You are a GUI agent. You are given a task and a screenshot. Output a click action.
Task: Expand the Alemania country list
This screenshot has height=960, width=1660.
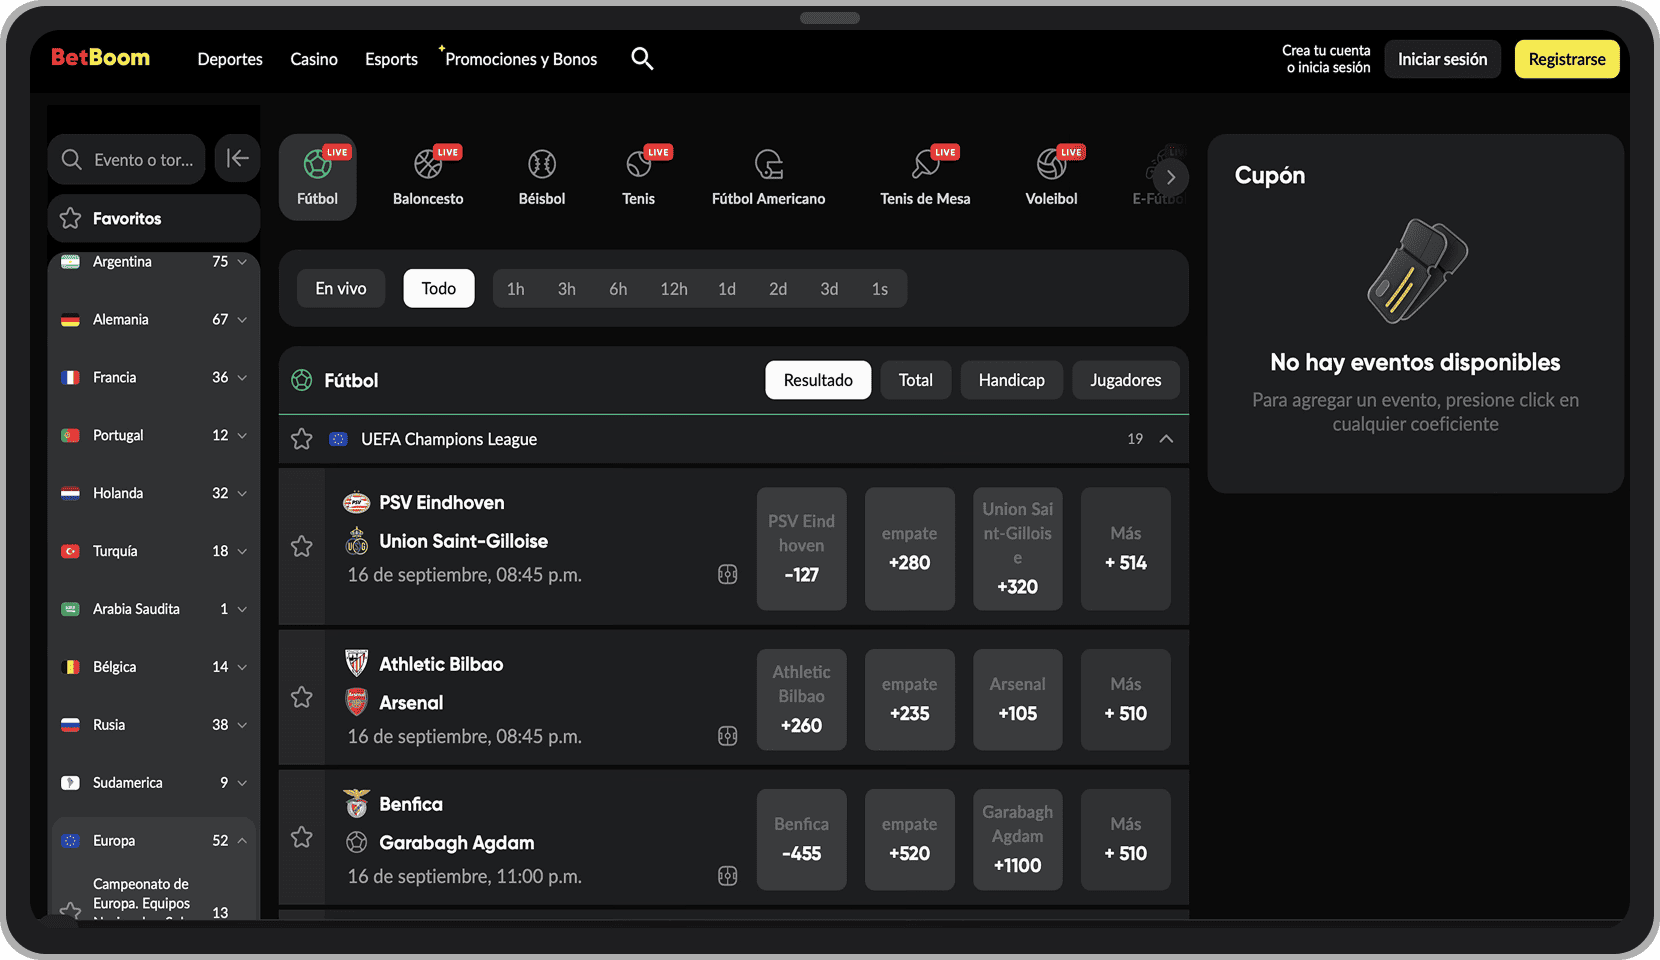point(242,320)
